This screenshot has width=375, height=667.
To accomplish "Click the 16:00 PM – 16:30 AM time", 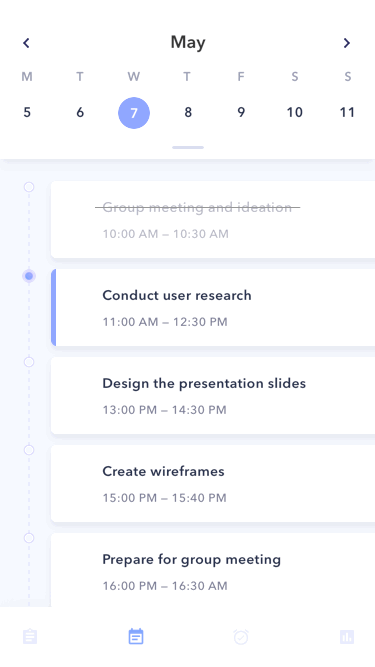I will coord(165,586).
